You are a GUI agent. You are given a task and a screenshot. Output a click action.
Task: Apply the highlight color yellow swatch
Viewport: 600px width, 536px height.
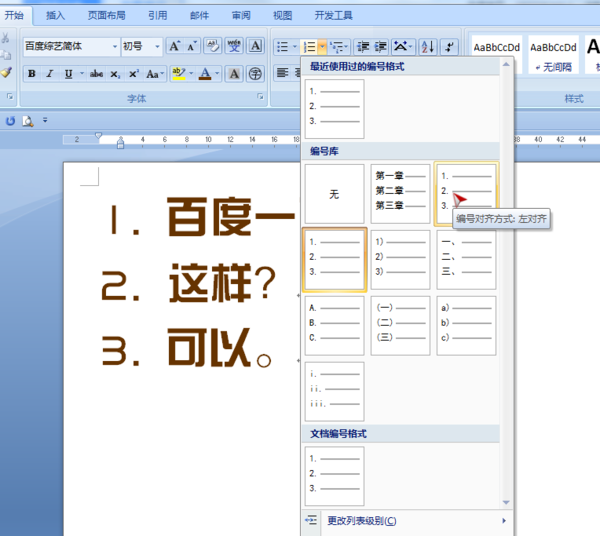pyautogui.click(x=178, y=73)
